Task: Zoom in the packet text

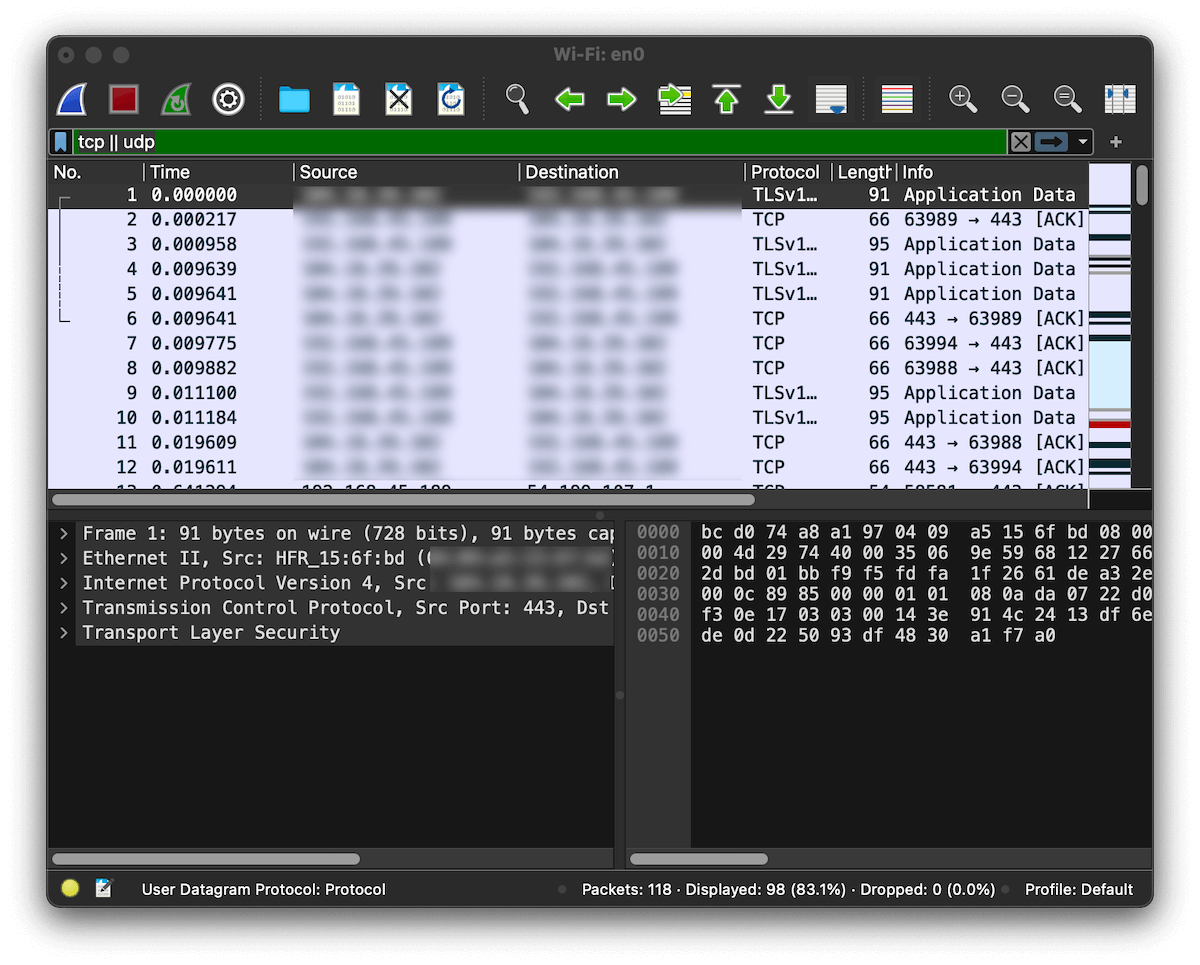Action: point(963,99)
